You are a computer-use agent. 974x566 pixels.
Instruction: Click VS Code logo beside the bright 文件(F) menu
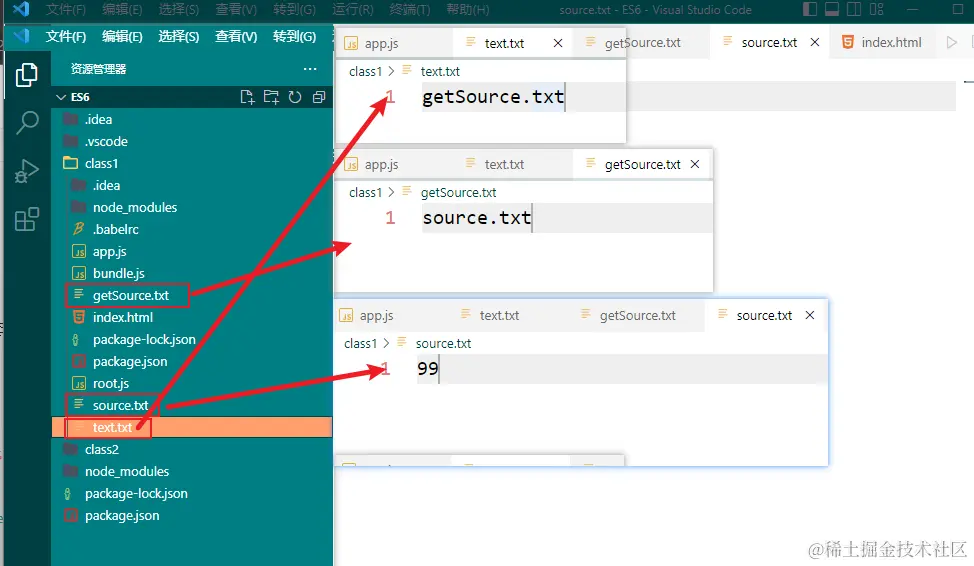[x=22, y=36]
